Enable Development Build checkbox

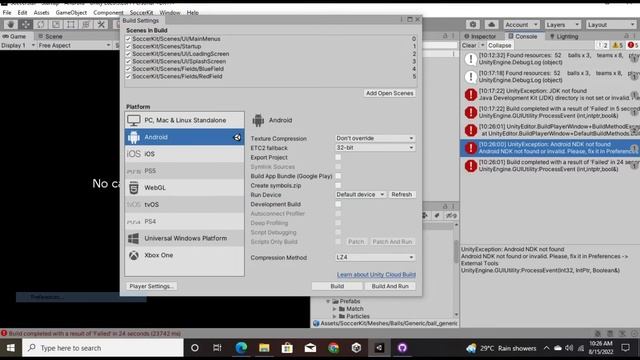(338, 204)
